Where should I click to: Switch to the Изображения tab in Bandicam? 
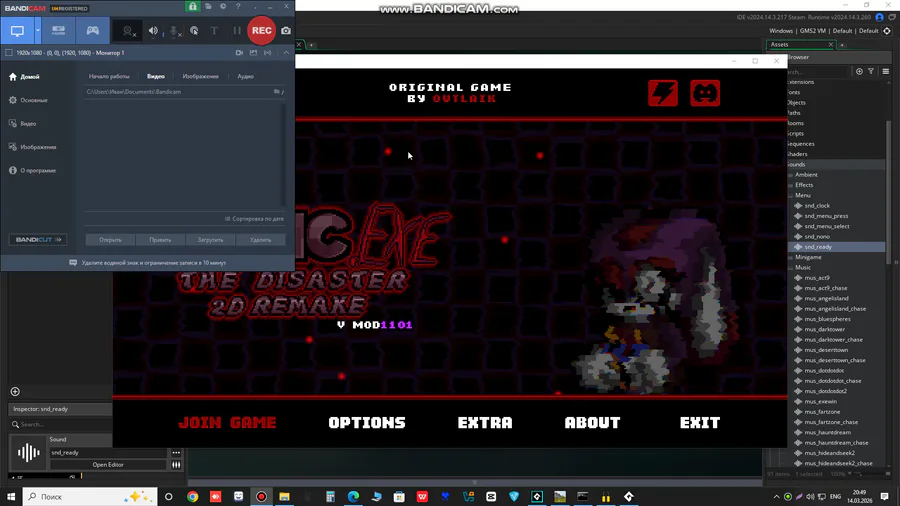[200, 76]
